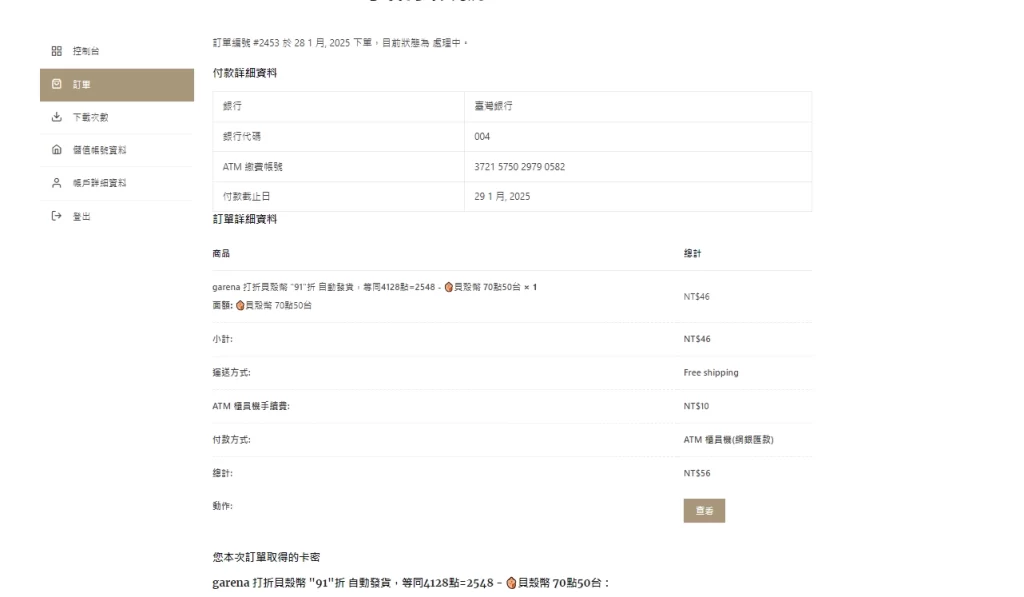The image size is (1024, 597).
Task: Select the orders icon in the sidebar
Action: tap(55, 84)
